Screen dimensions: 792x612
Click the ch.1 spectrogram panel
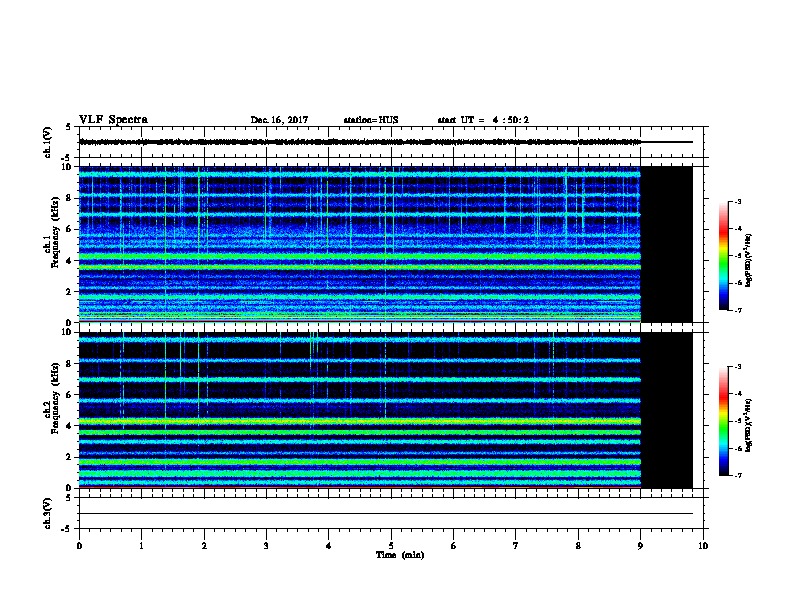pos(385,244)
